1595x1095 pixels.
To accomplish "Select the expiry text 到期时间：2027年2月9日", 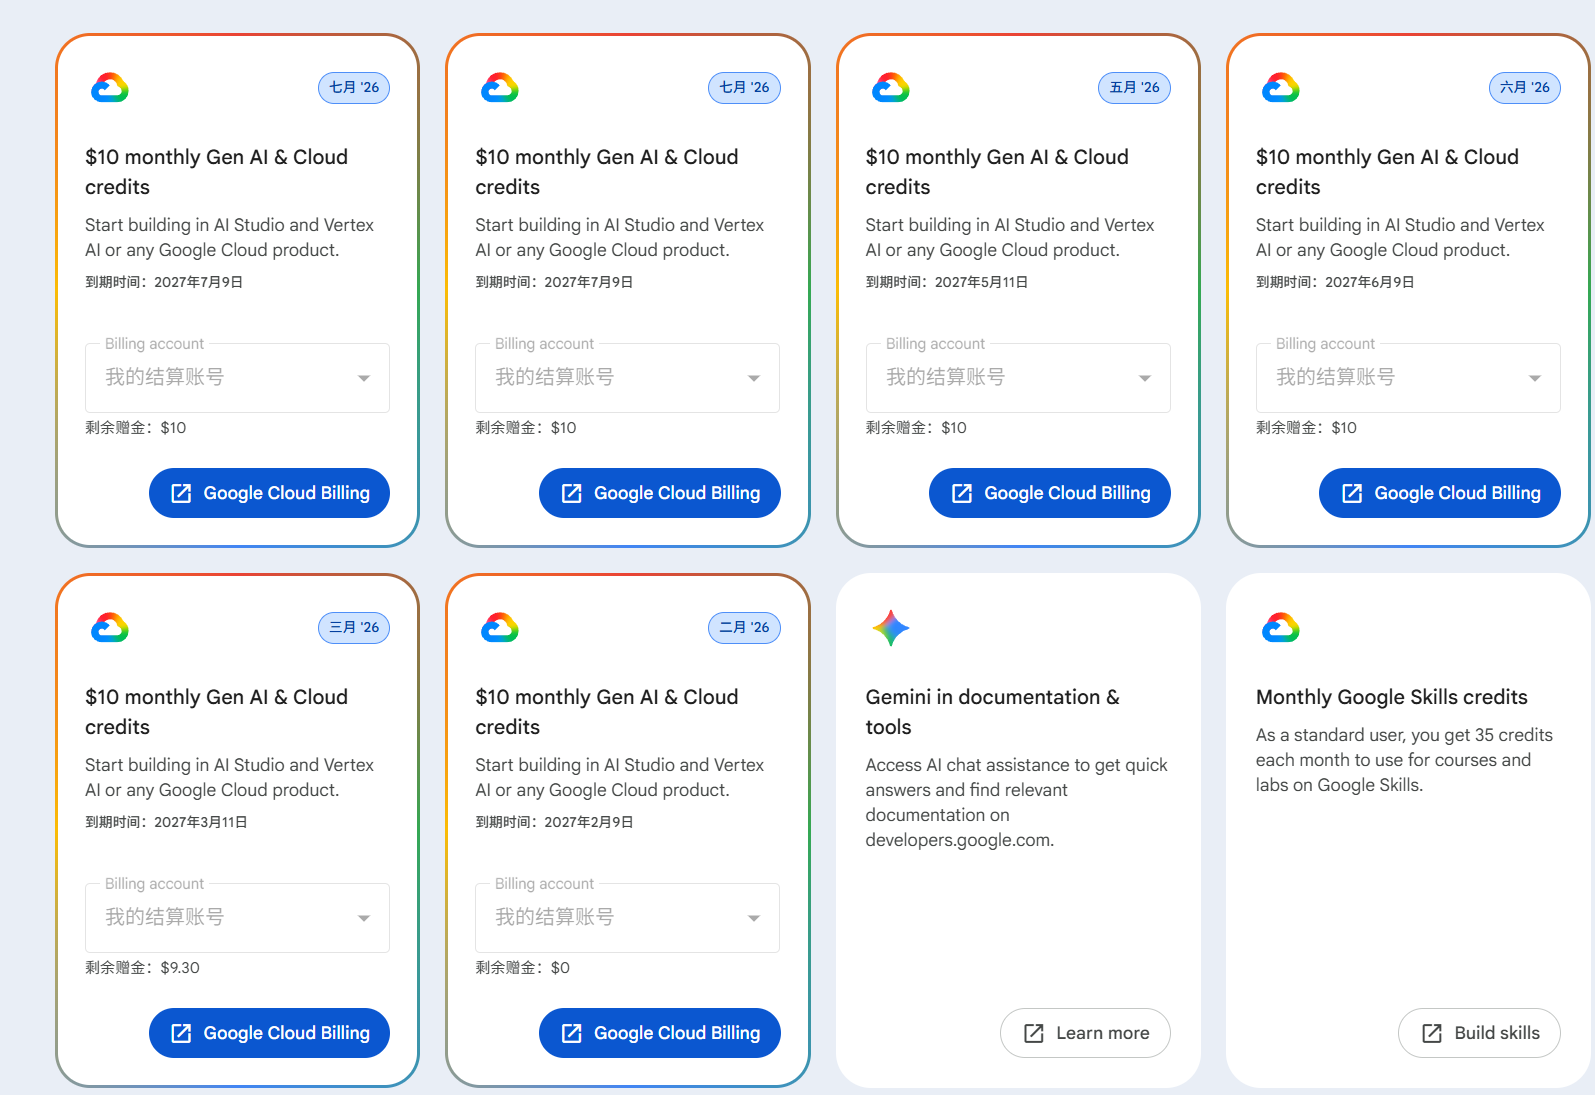I will (x=554, y=822).
